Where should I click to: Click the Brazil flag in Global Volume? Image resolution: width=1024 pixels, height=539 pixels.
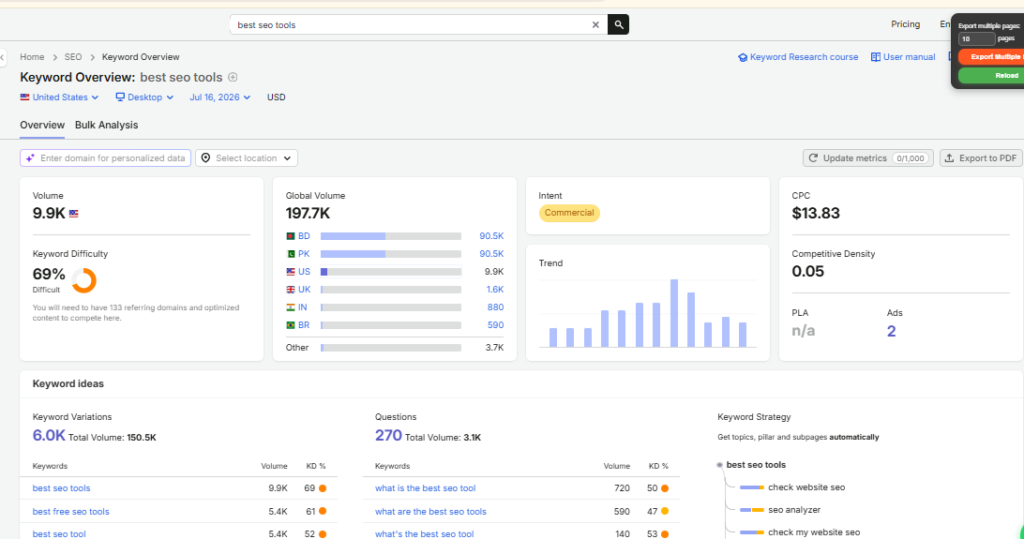291,325
